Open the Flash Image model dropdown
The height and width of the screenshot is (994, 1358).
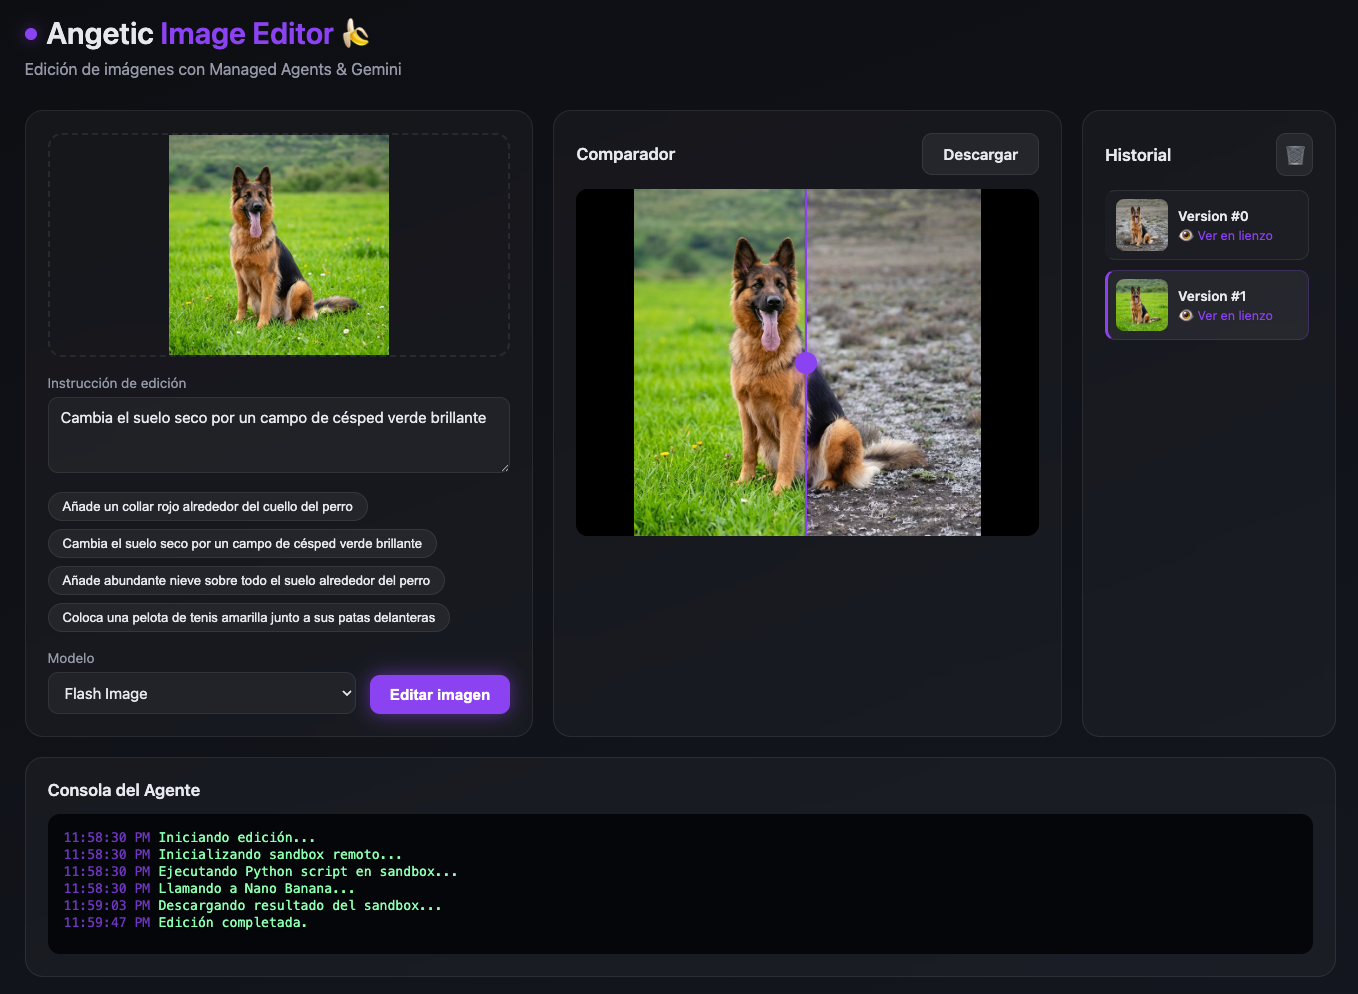click(x=202, y=693)
